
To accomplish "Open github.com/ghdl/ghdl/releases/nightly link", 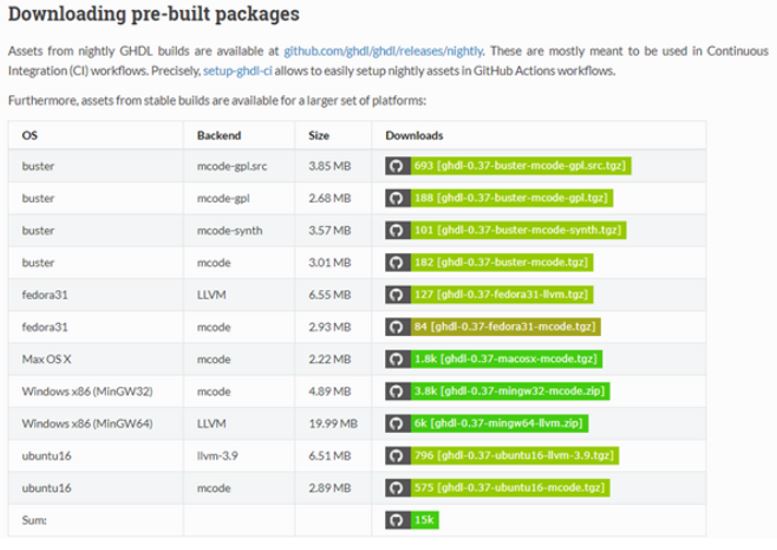I will [384, 50].
